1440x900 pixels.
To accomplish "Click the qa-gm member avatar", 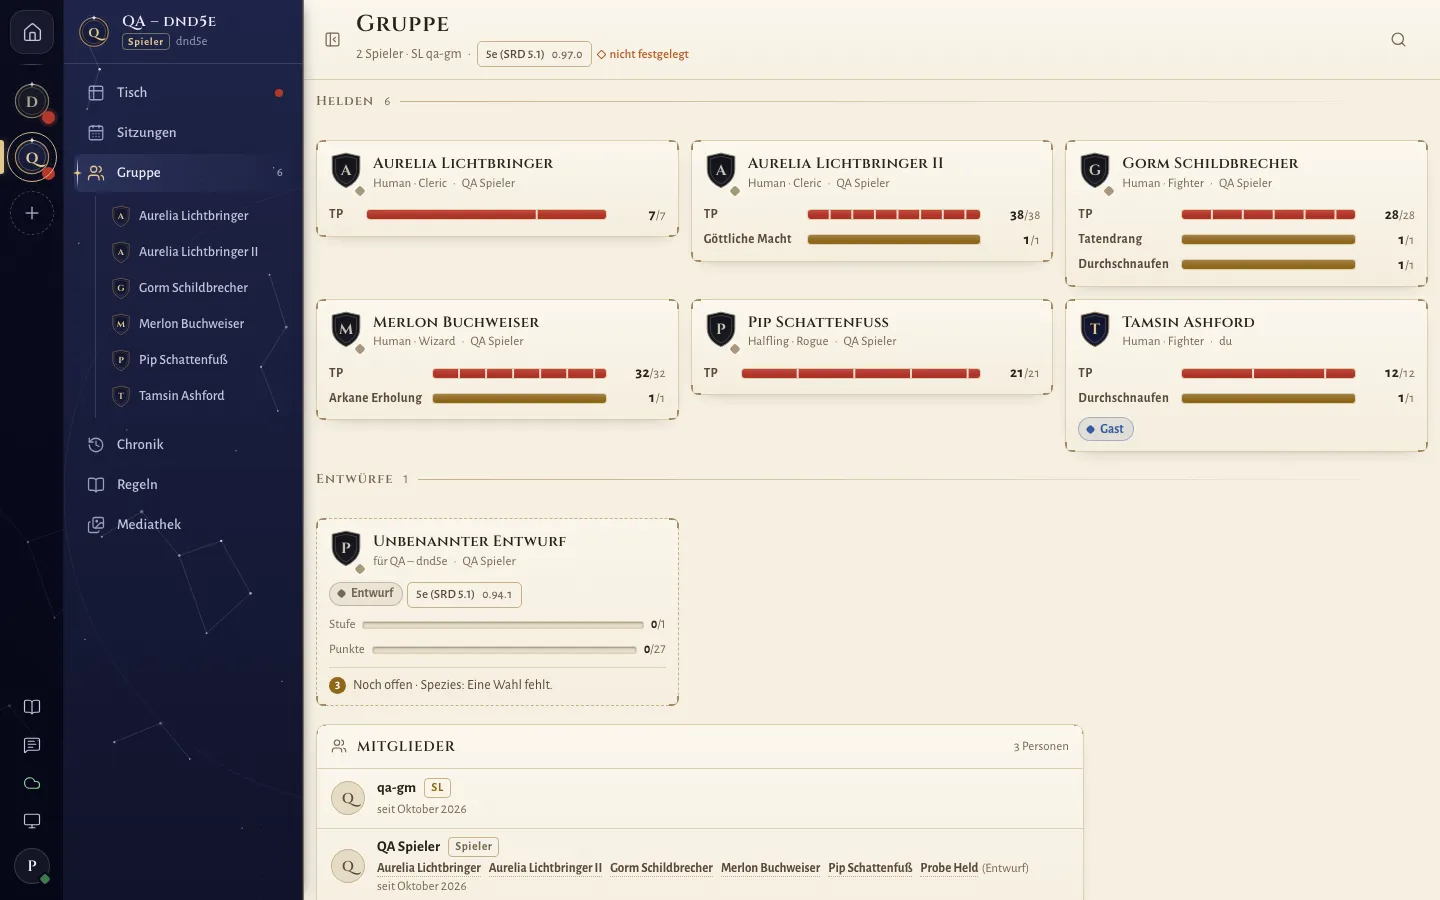I will [348, 798].
